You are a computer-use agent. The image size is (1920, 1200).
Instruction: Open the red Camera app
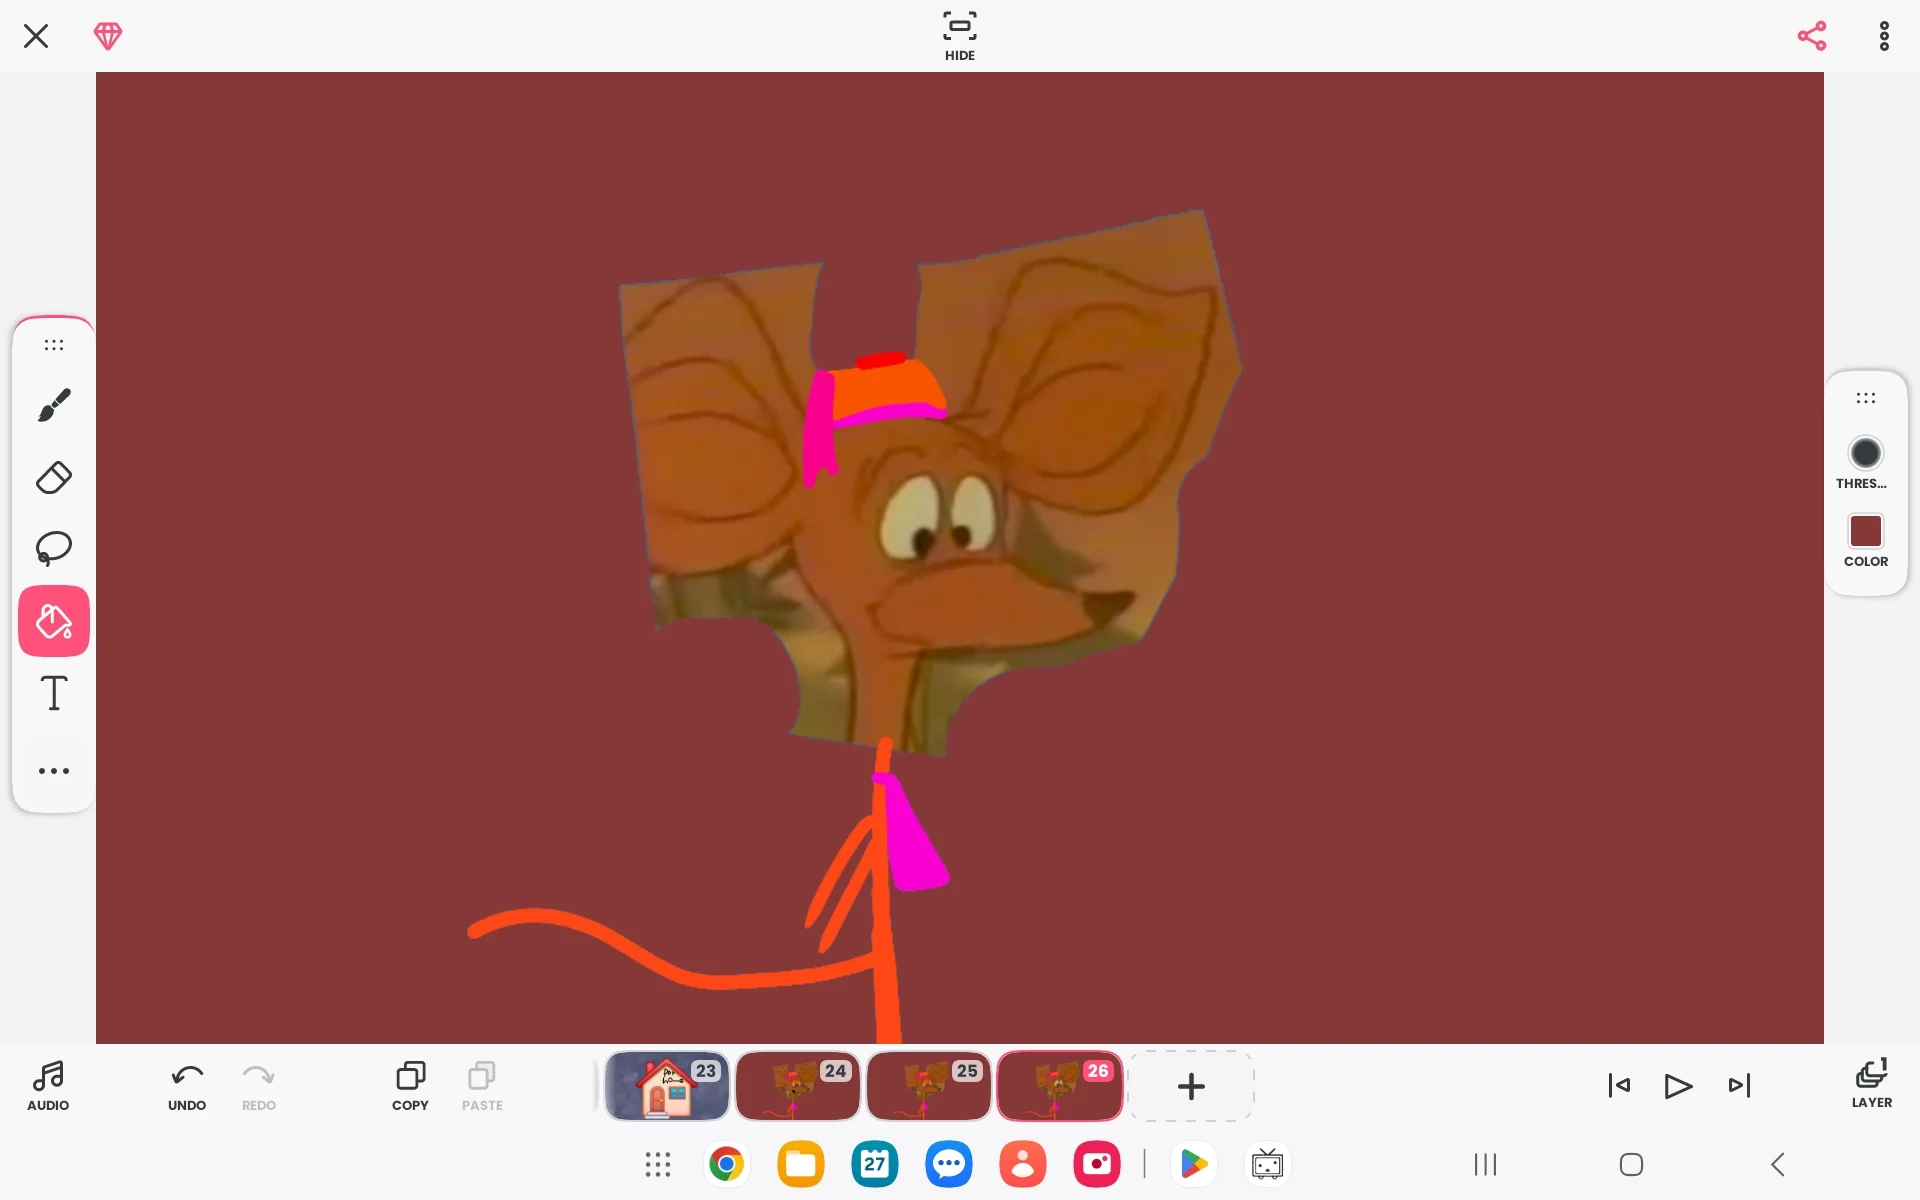click(x=1097, y=1164)
